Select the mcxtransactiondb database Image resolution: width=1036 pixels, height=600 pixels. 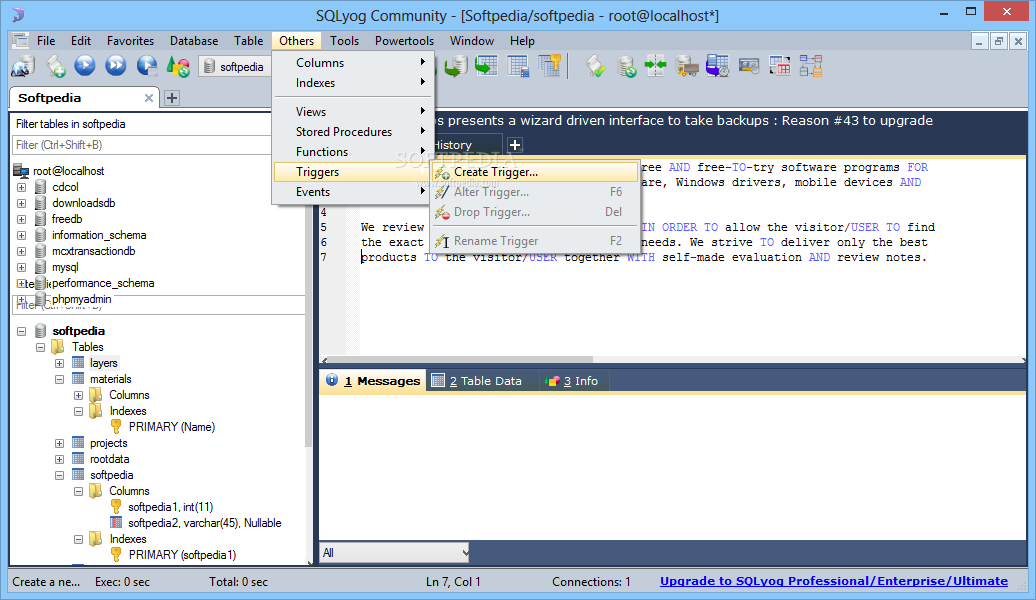(94, 251)
